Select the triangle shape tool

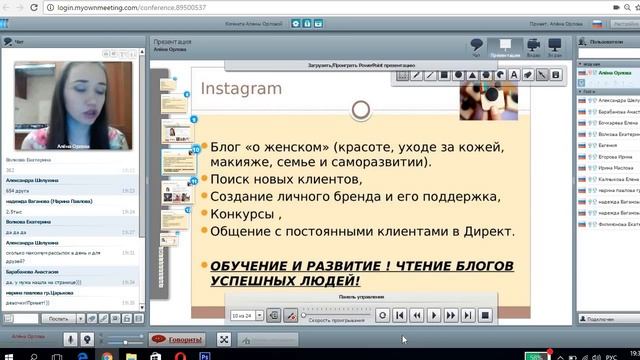(472, 75)
